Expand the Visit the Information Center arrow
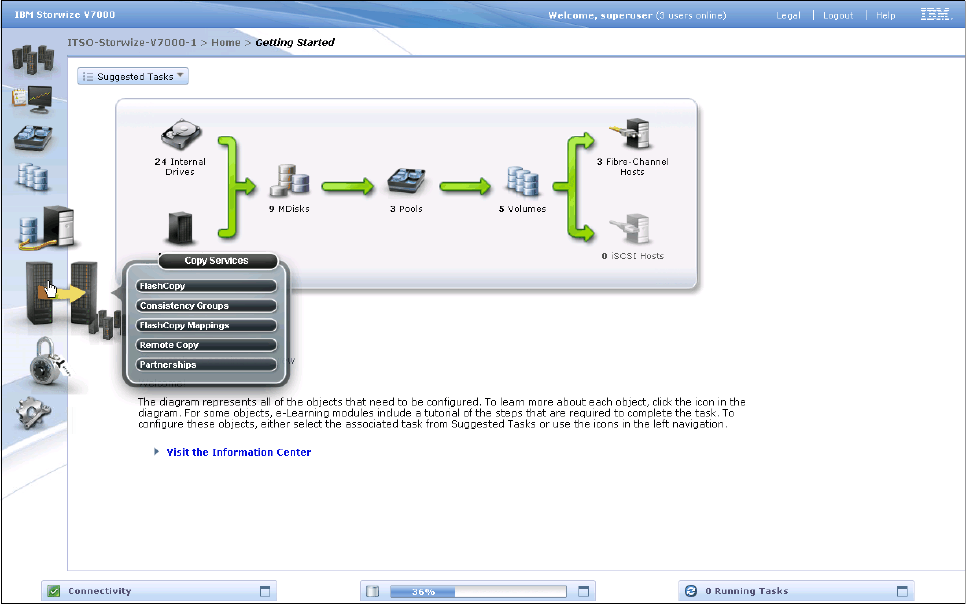The width and height of the screenshot is (966, 604). click(x=157, y=452)
